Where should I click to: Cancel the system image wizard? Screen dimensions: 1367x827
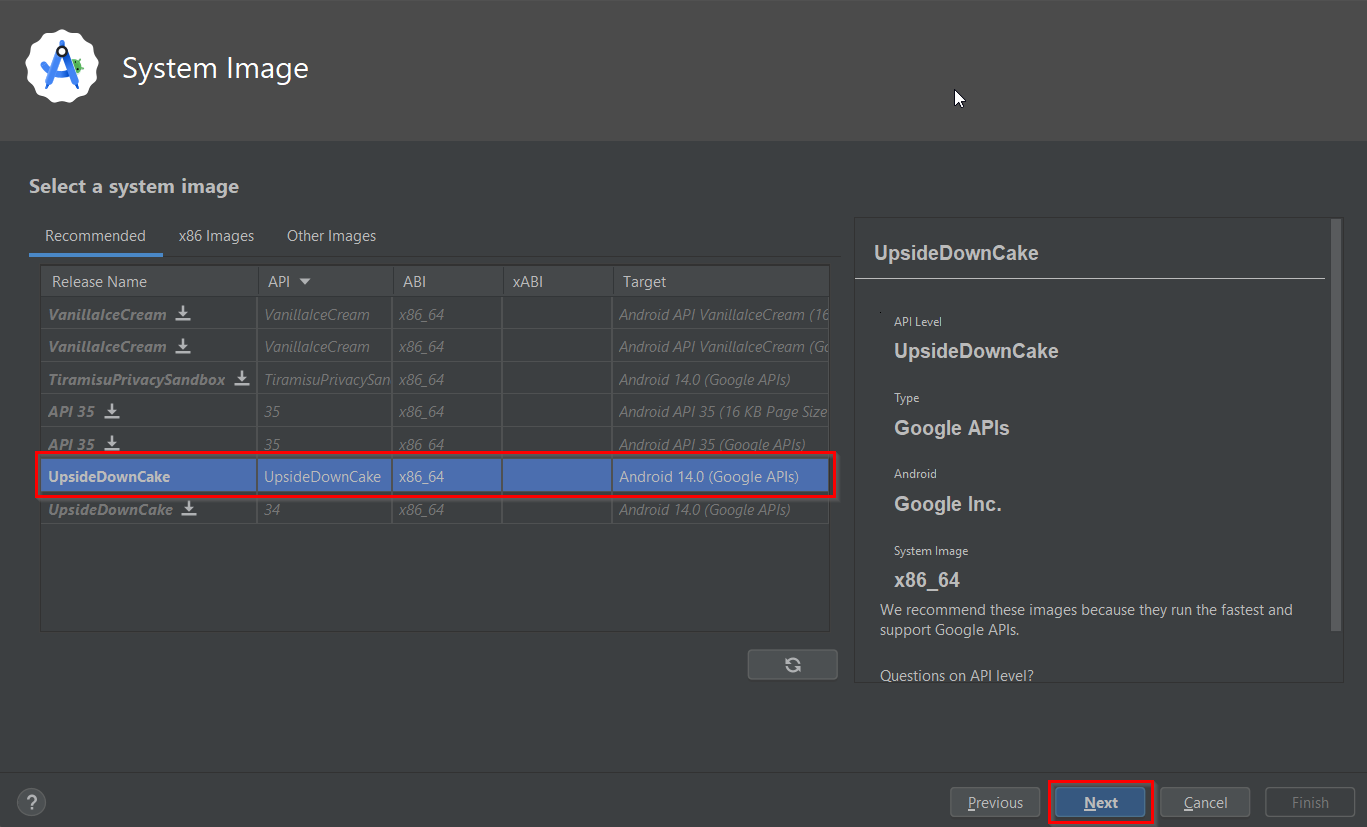coord(1205,802)
